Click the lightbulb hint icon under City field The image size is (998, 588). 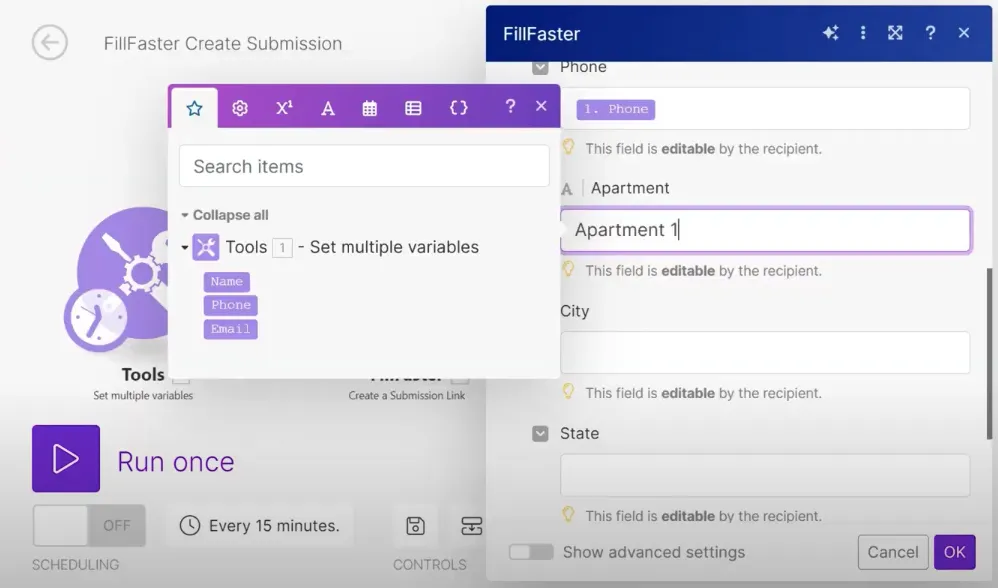click(568, 392)
